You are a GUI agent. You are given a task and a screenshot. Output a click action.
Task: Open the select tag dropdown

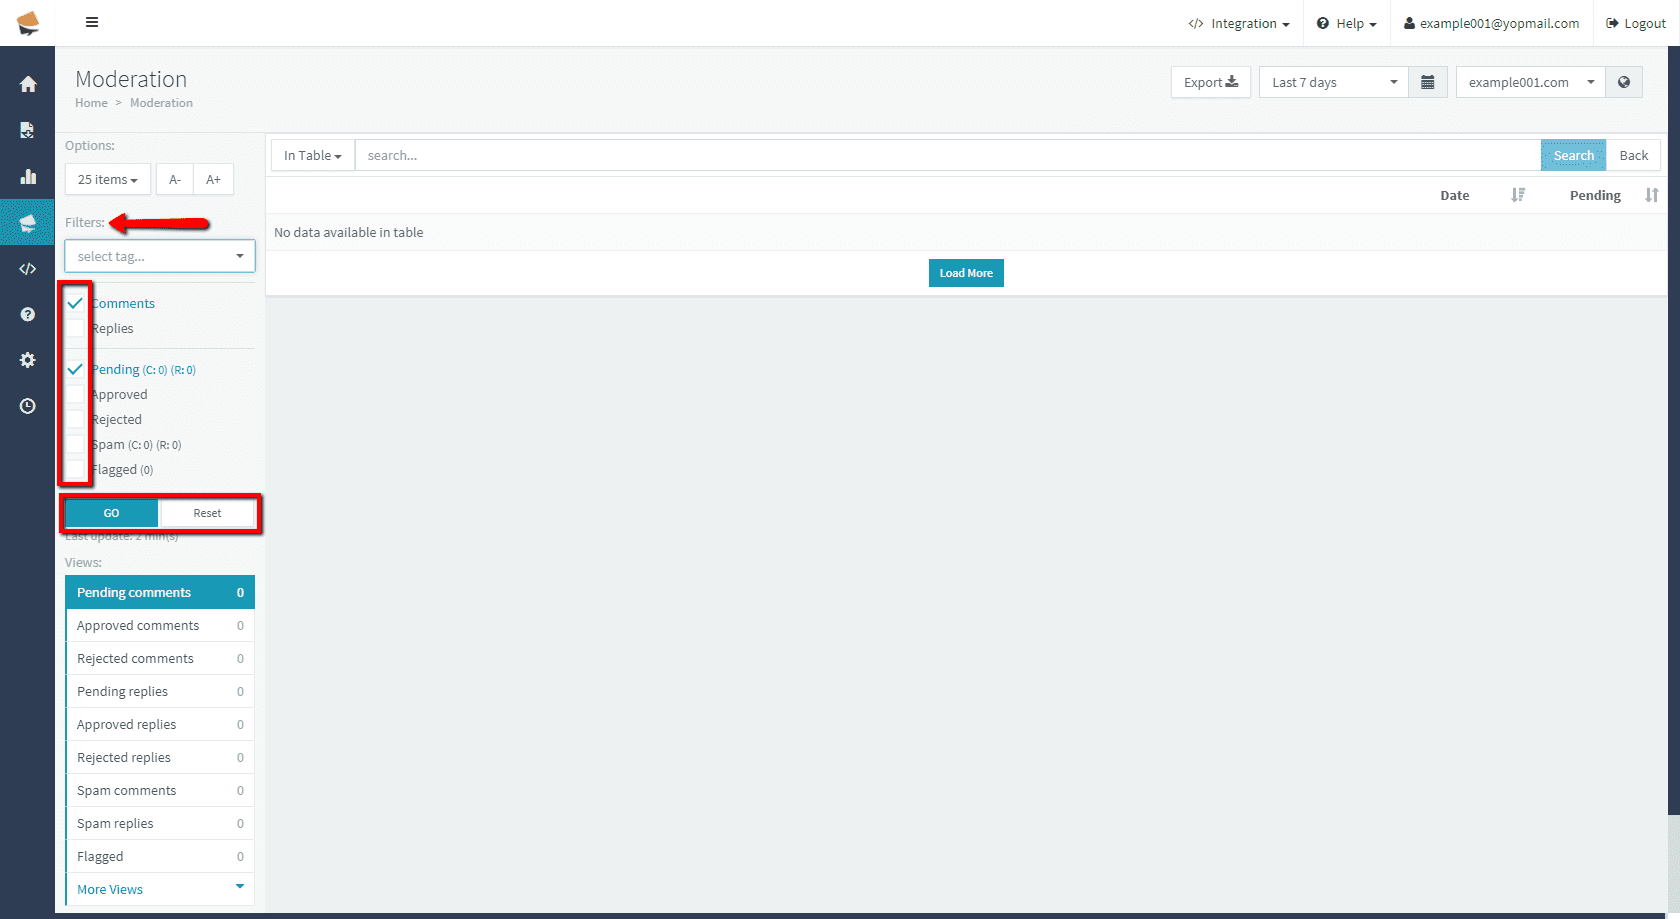tap(159, 256)
